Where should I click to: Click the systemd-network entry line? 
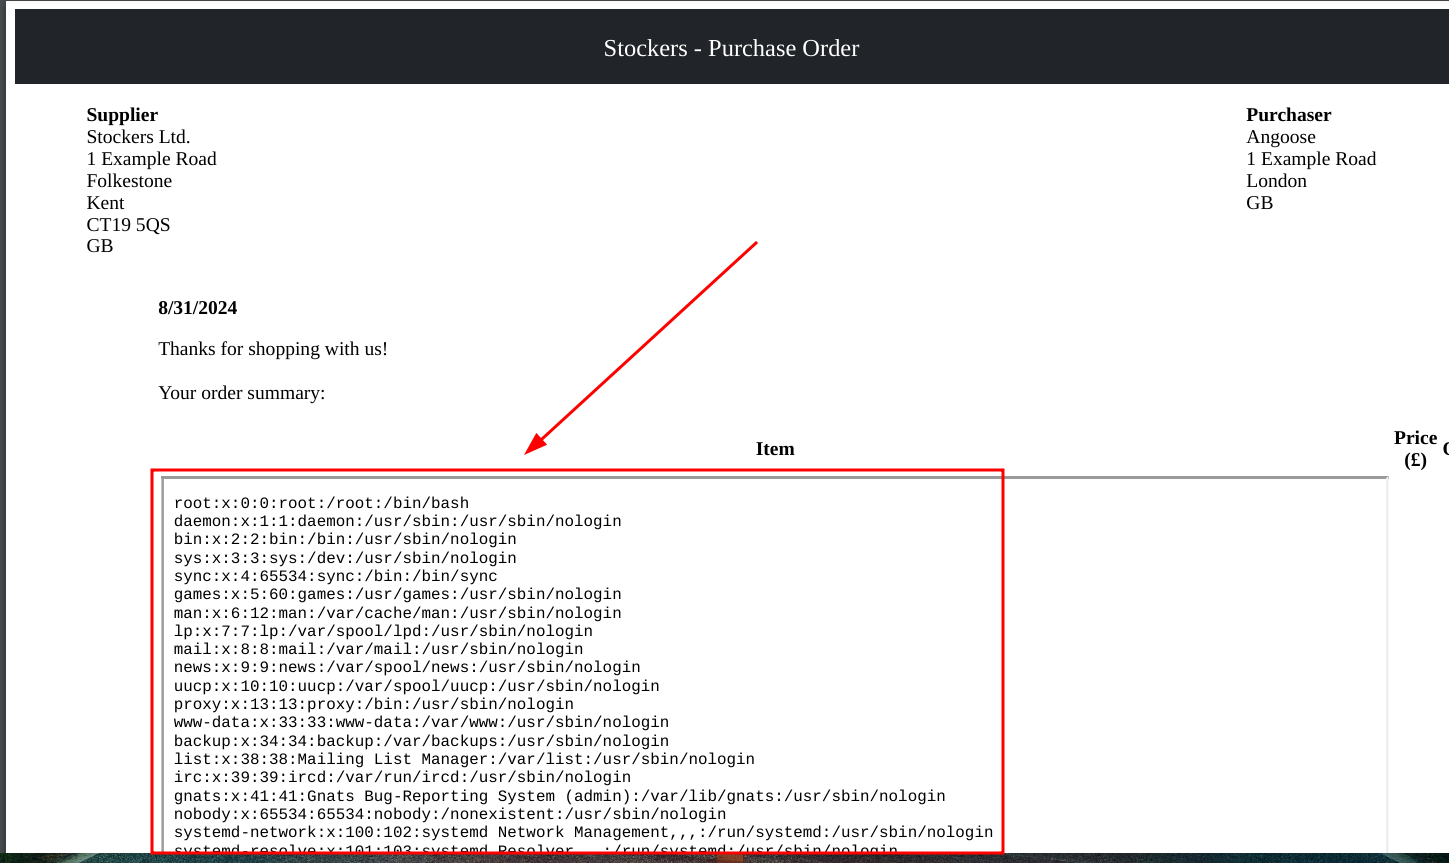click(583, 832)
